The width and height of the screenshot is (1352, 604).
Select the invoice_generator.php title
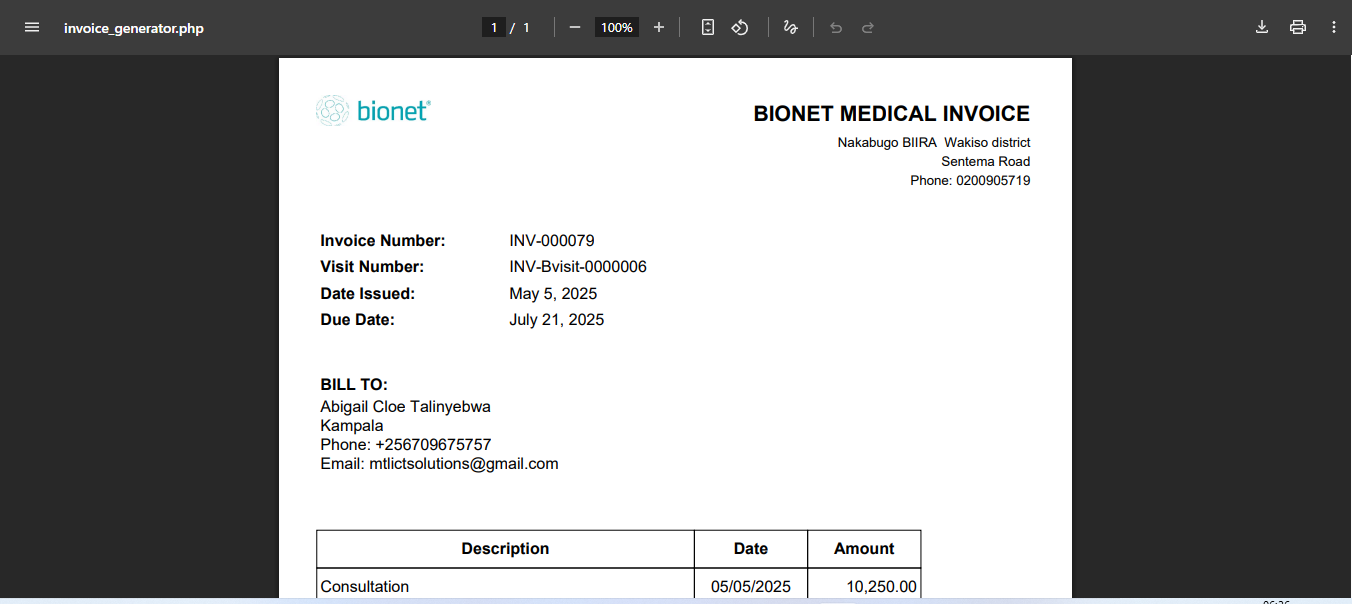(134, 28)
